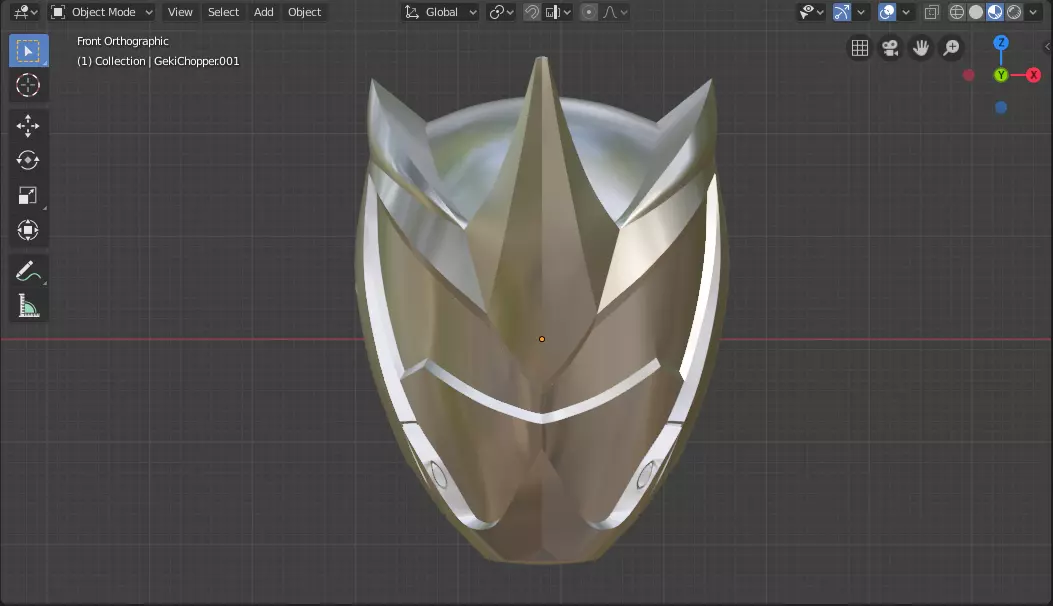
Task: Open the View menu
Action: (180, 12)
